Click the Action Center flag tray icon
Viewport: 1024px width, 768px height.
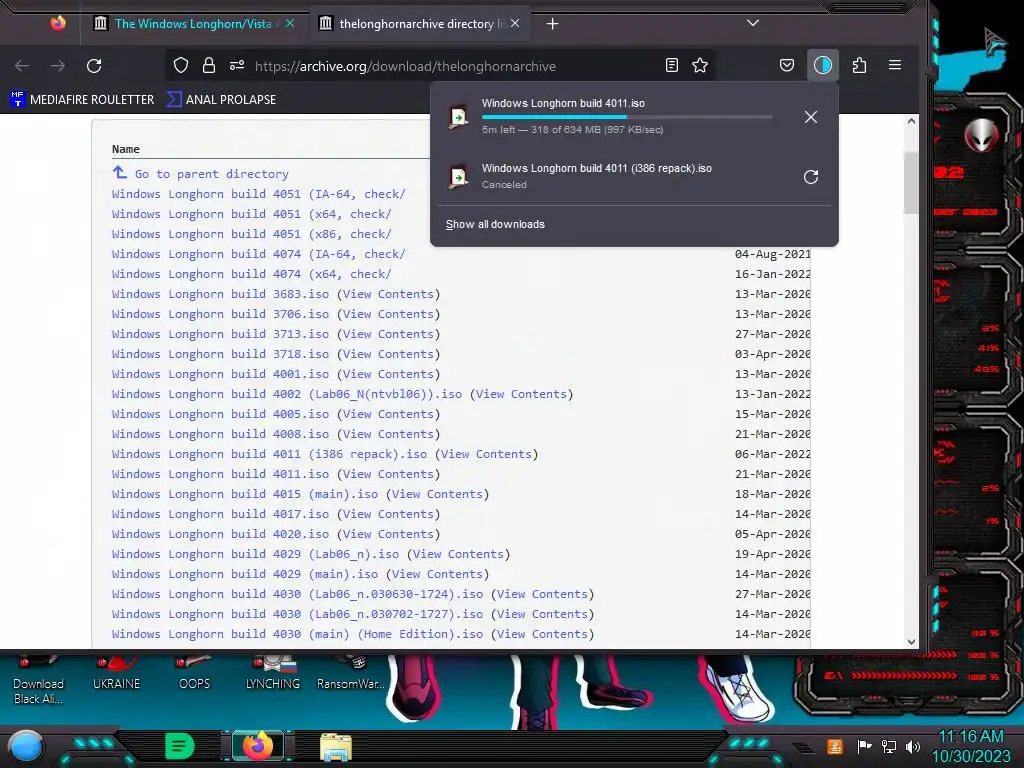865,746
